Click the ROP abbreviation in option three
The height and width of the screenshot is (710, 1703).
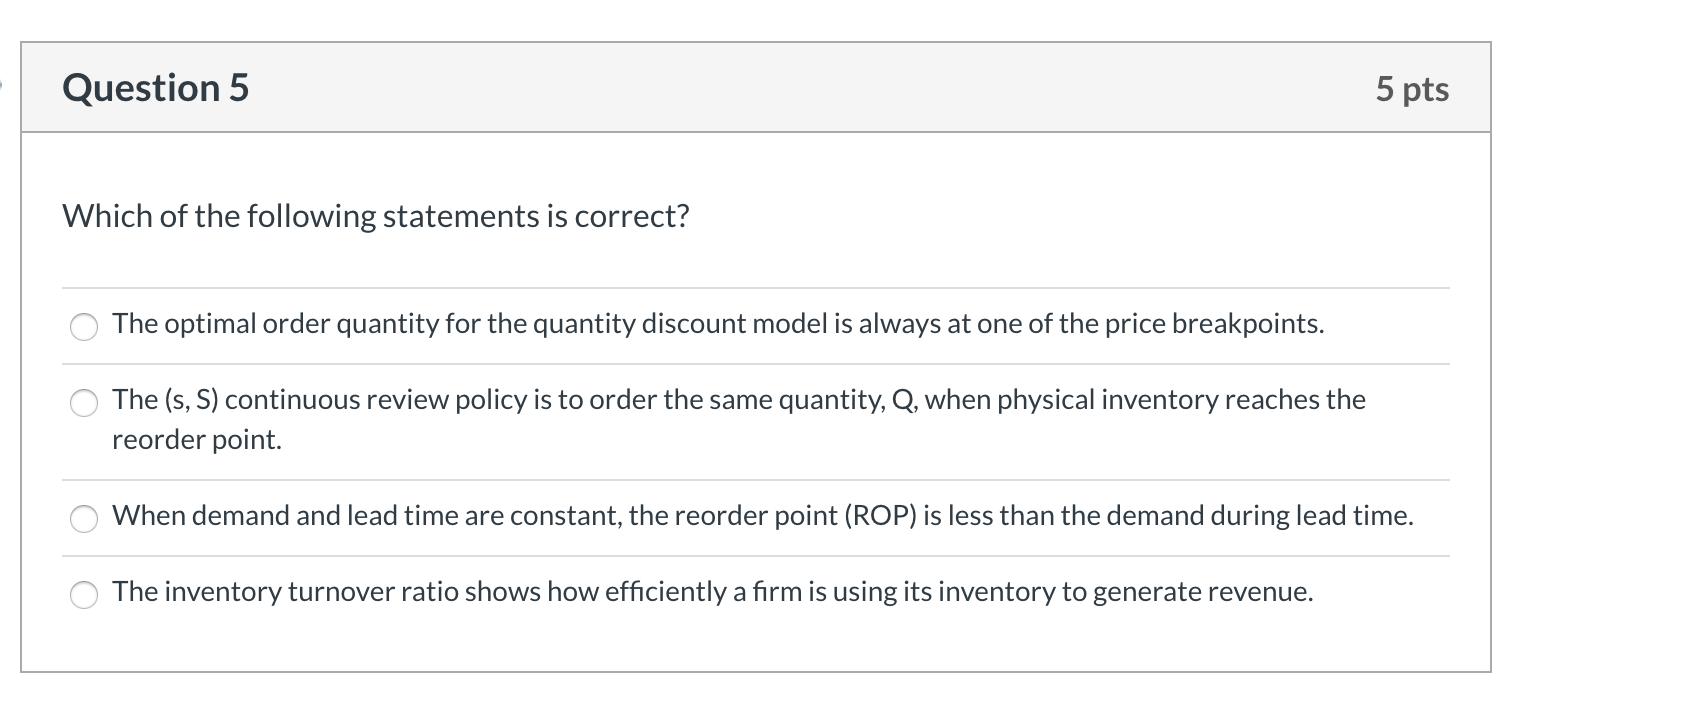tap(880, 516)
